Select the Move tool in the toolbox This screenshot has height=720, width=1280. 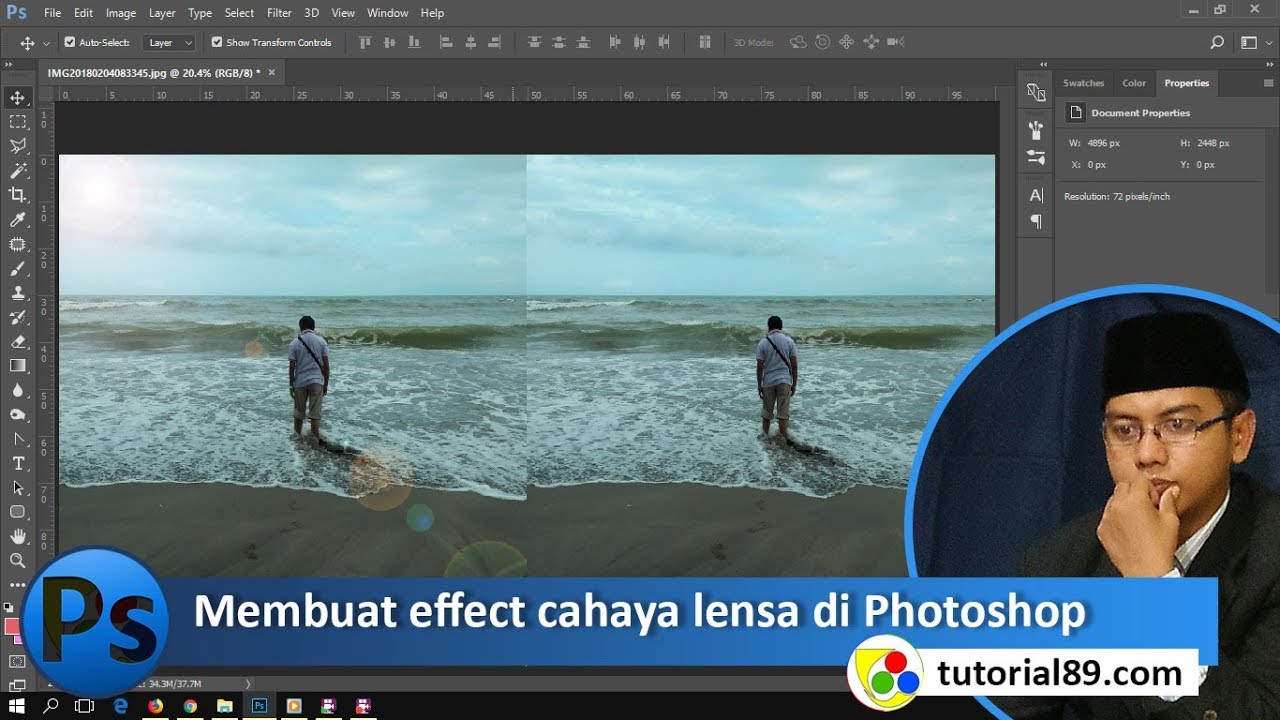tap(18, 97)
